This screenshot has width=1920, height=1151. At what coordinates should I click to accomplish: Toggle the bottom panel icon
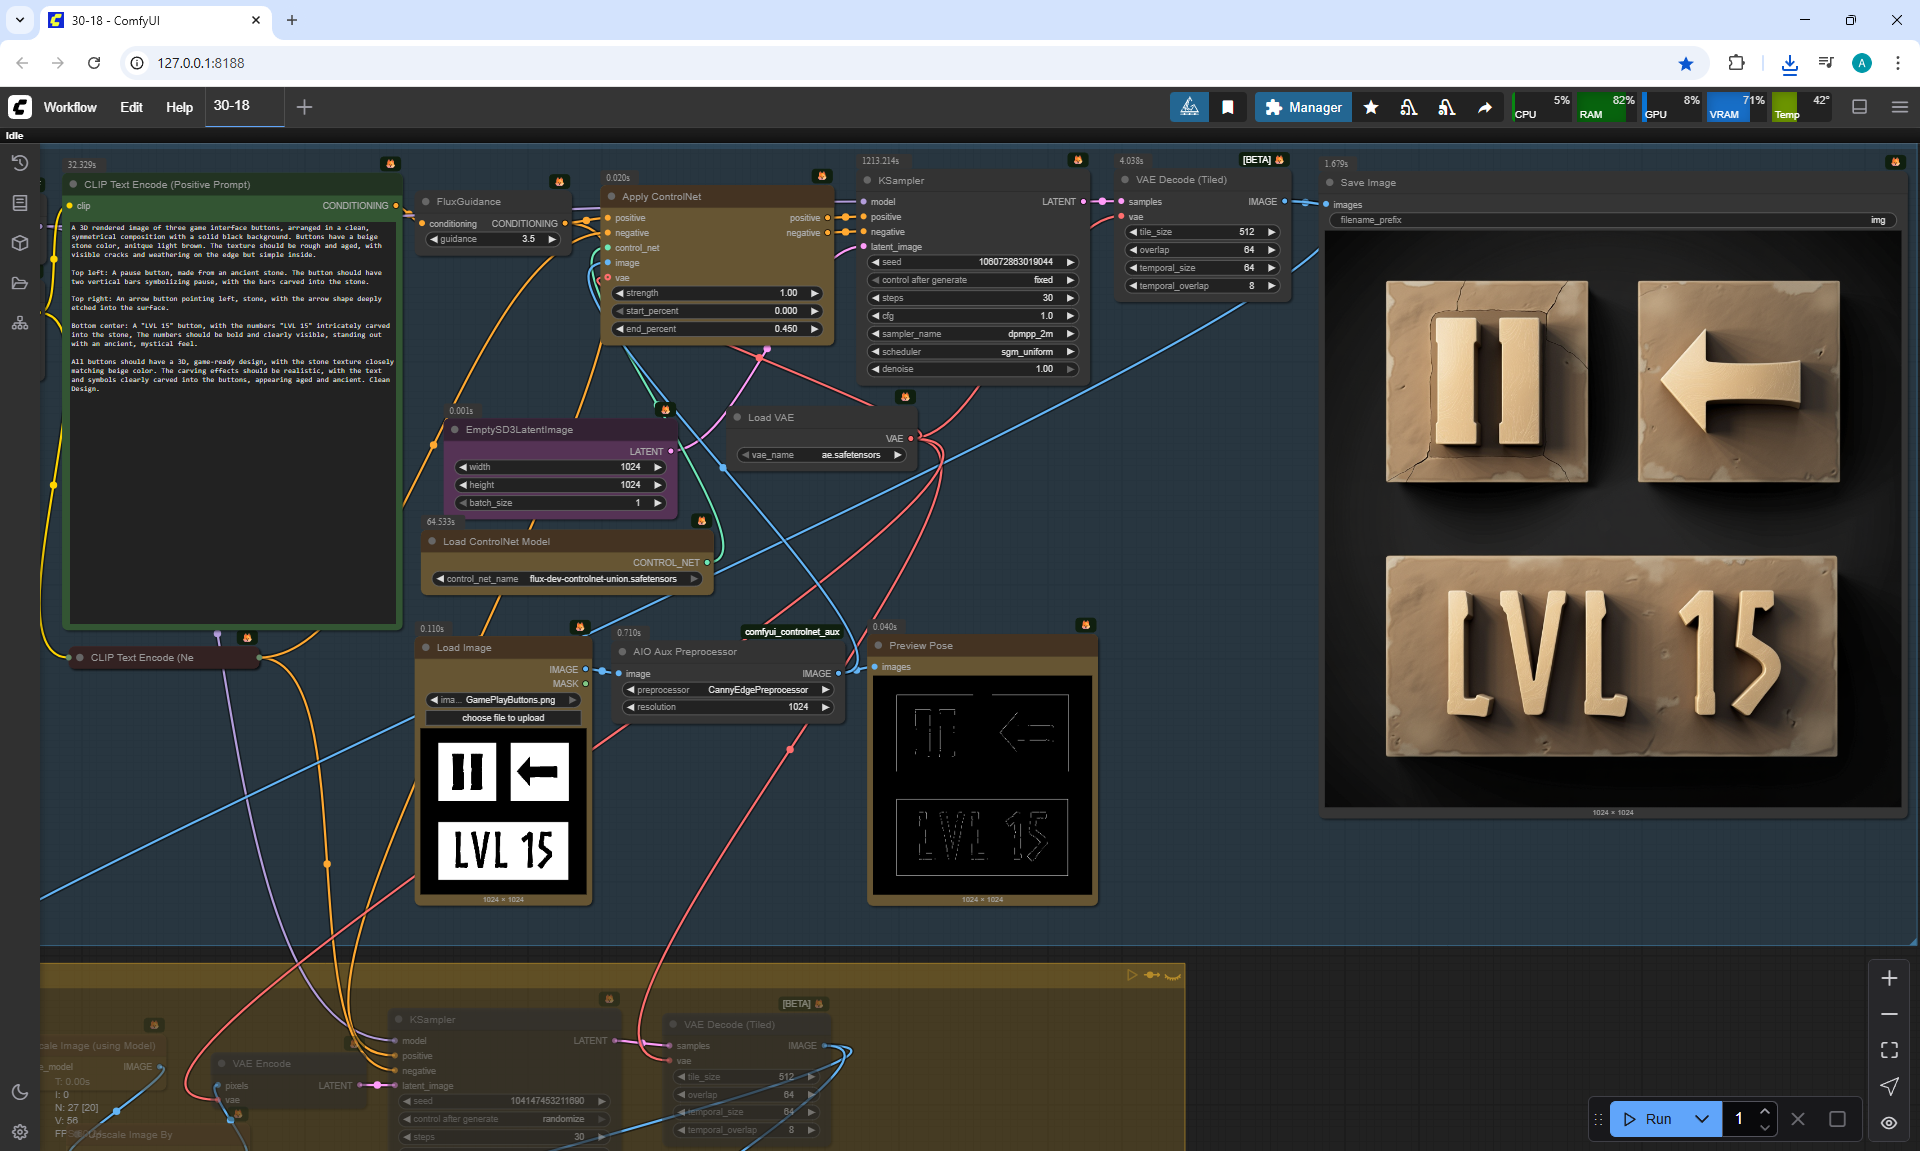[x=1859, y=107]
